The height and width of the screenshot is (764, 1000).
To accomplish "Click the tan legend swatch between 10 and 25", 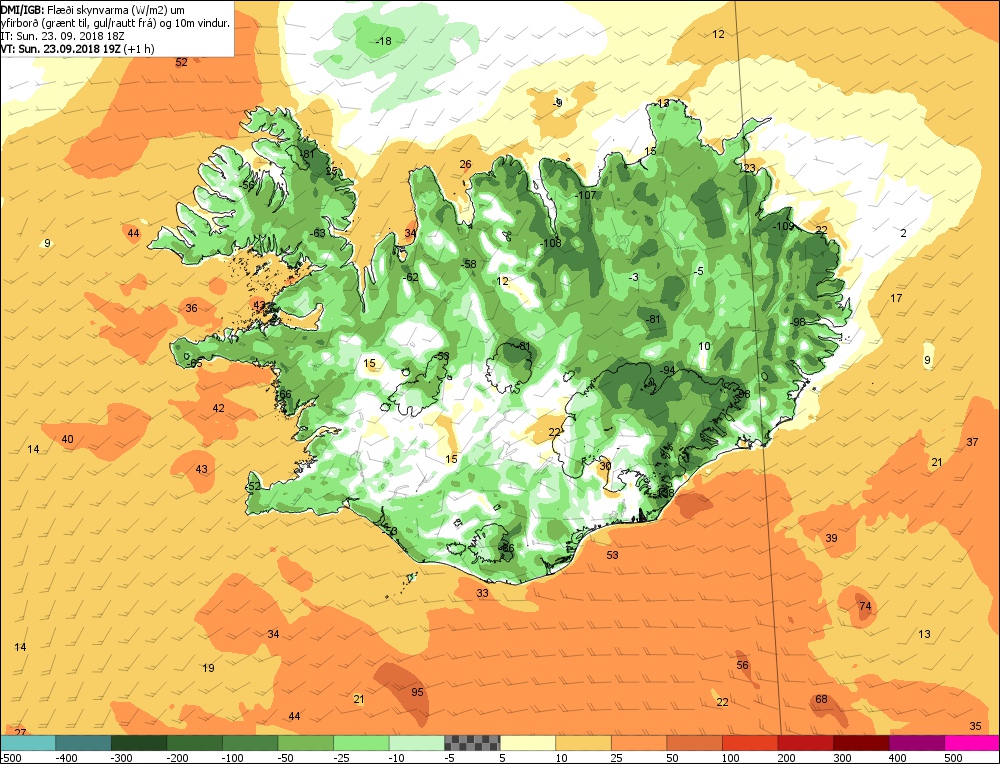I will (583, 742).
